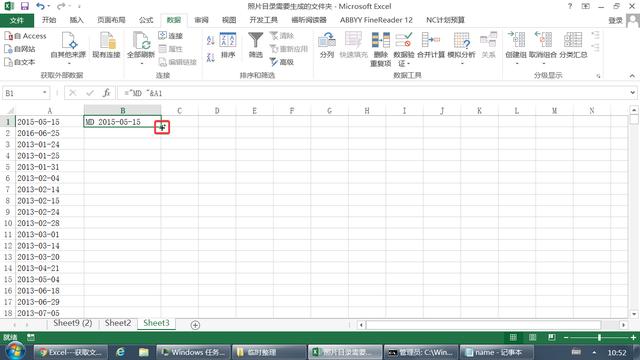This screenshot has width=640, height=360.
Task: Click the Save icon in quick access toolbar
Action: [x=25, y=6]
